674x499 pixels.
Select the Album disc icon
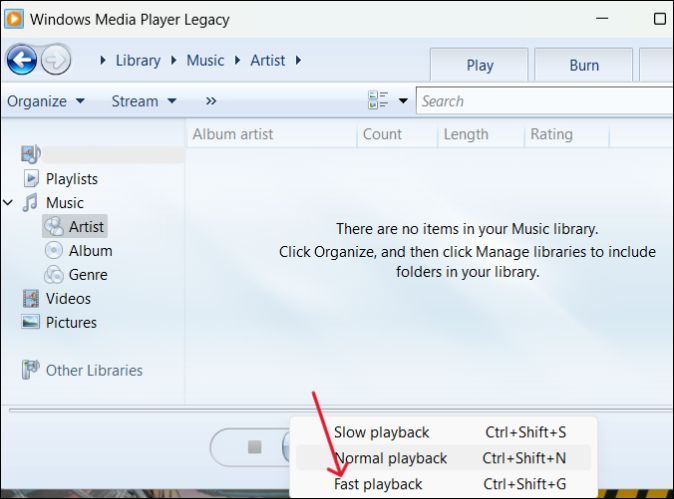click(53, 251)
